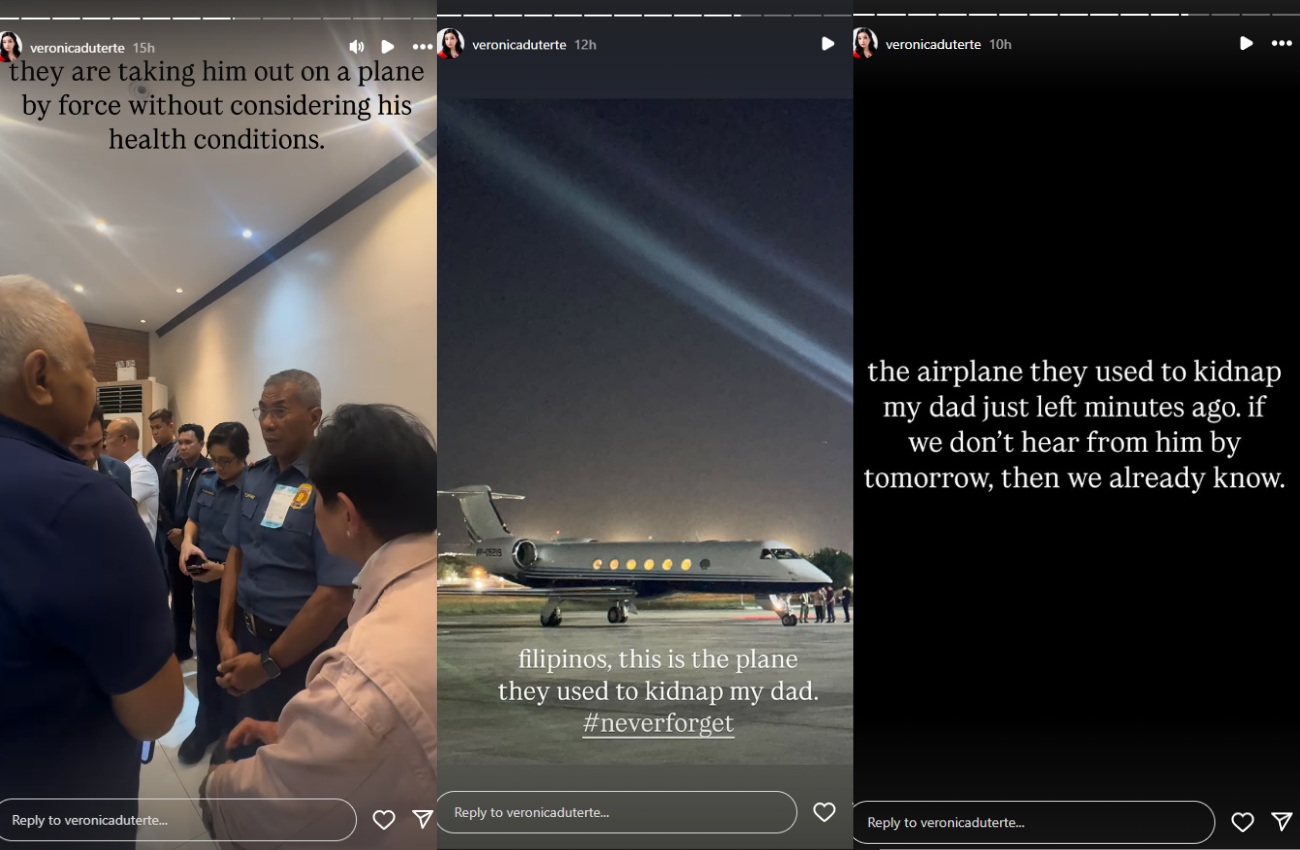Click the reply field on the 10h story
The width and height of the screenshot is (1300, 850).
coord(1032,822)
